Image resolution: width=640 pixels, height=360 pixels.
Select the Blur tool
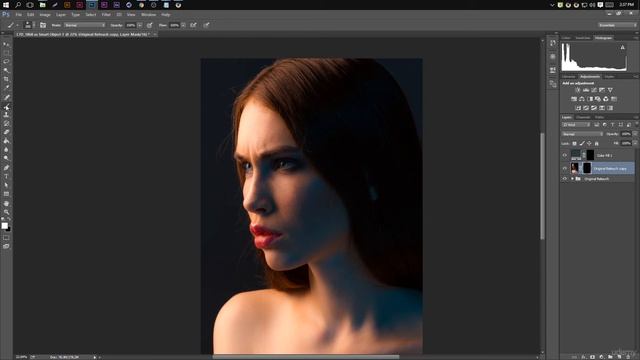coord(6,149)
